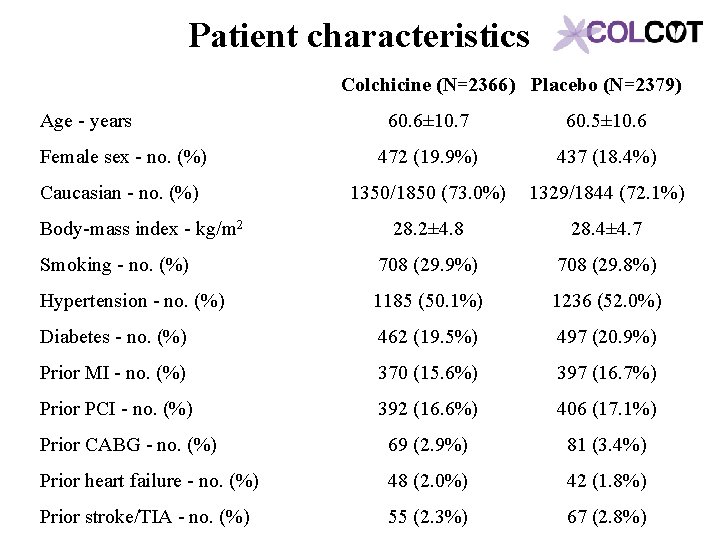
Task: Select the Prior CABG placebo value 81 (3.4%)
Action: (606, 445)
